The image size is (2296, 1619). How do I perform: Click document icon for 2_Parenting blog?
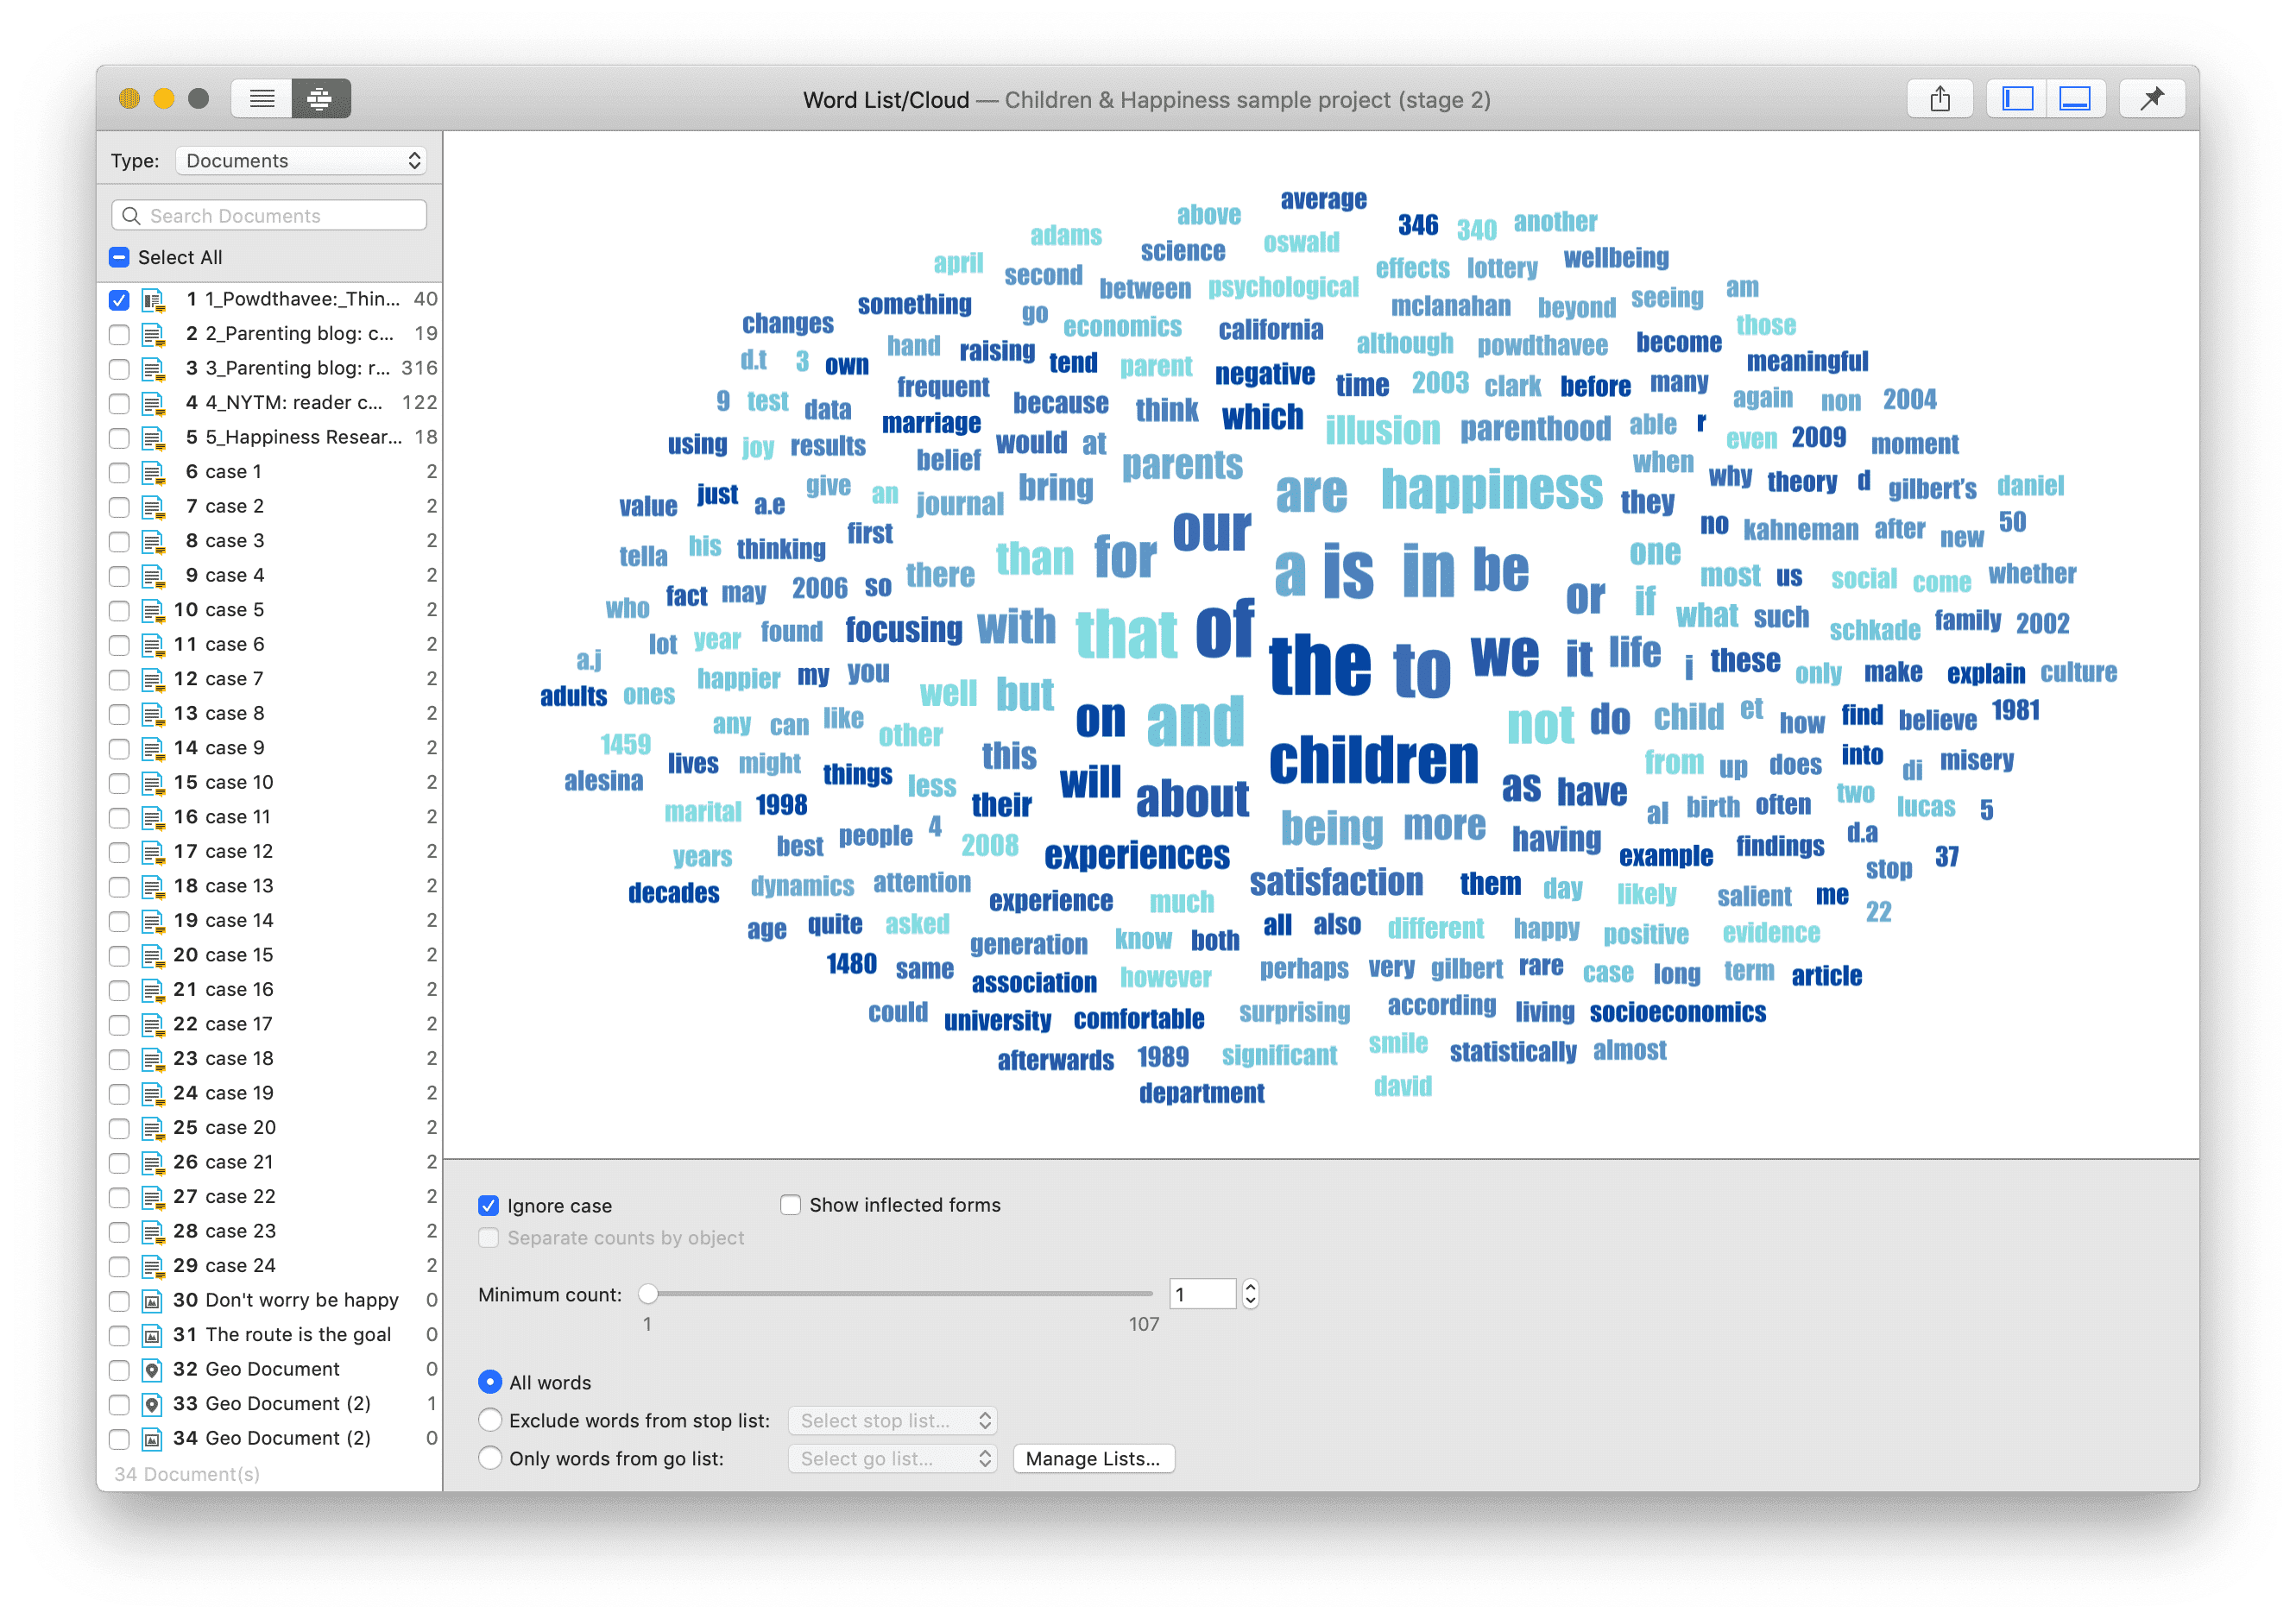pyautogui.click(x=153, y=334)
